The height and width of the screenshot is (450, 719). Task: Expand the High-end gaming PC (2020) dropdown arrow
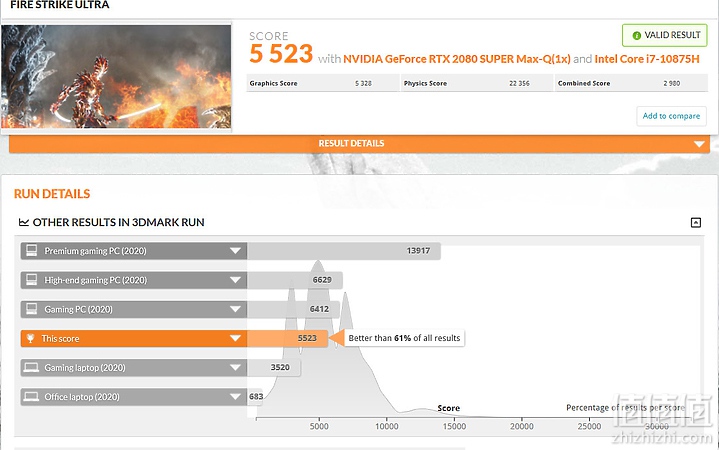235,280
